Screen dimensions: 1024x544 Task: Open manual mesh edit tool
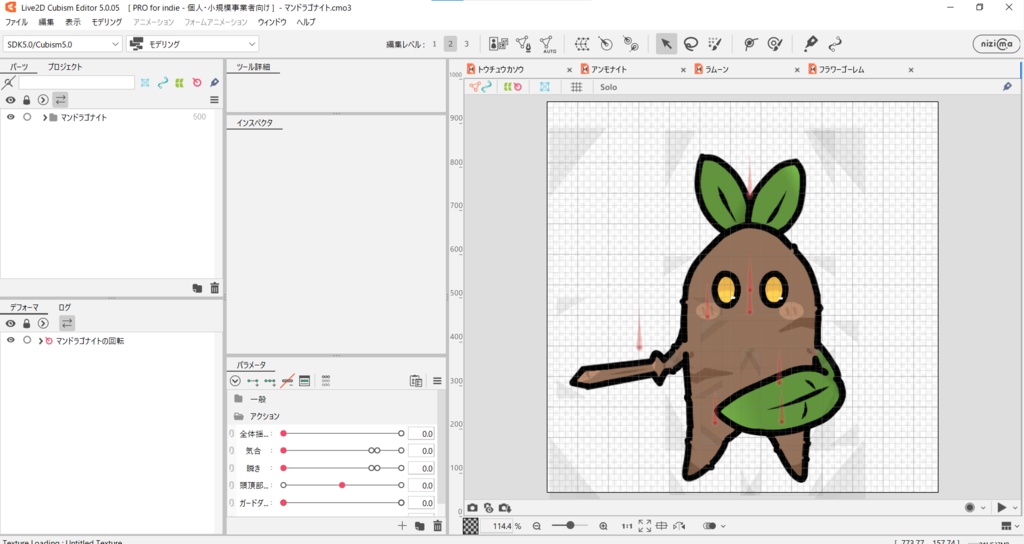tap(523, 44)
